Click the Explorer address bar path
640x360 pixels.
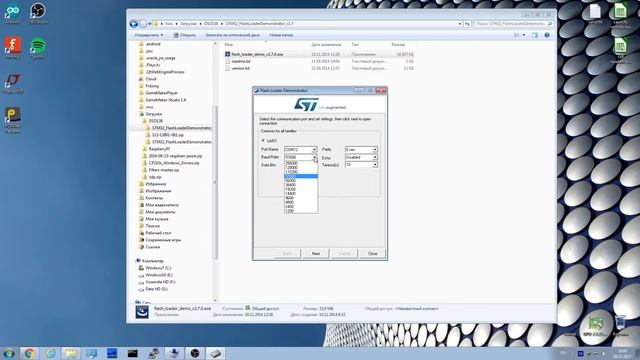click(308, 24)
